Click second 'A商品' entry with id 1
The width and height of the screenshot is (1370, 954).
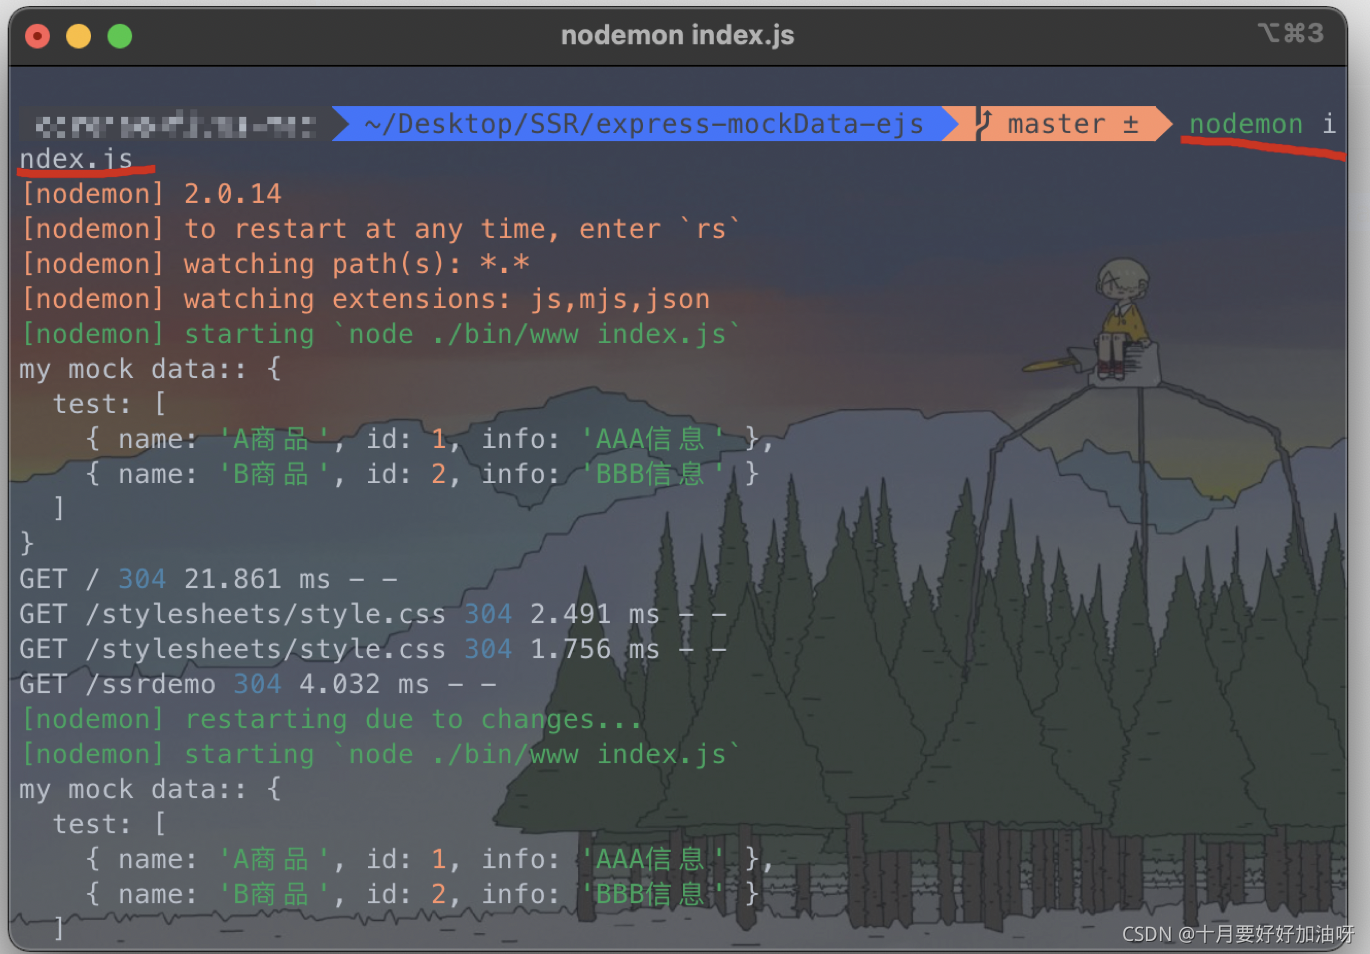tap(429, 859)
